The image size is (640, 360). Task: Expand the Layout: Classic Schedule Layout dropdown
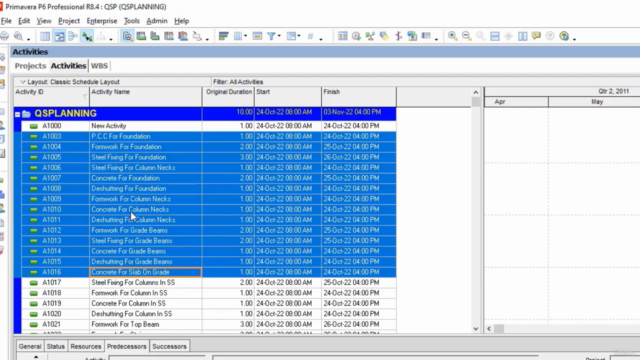point(23,82)
